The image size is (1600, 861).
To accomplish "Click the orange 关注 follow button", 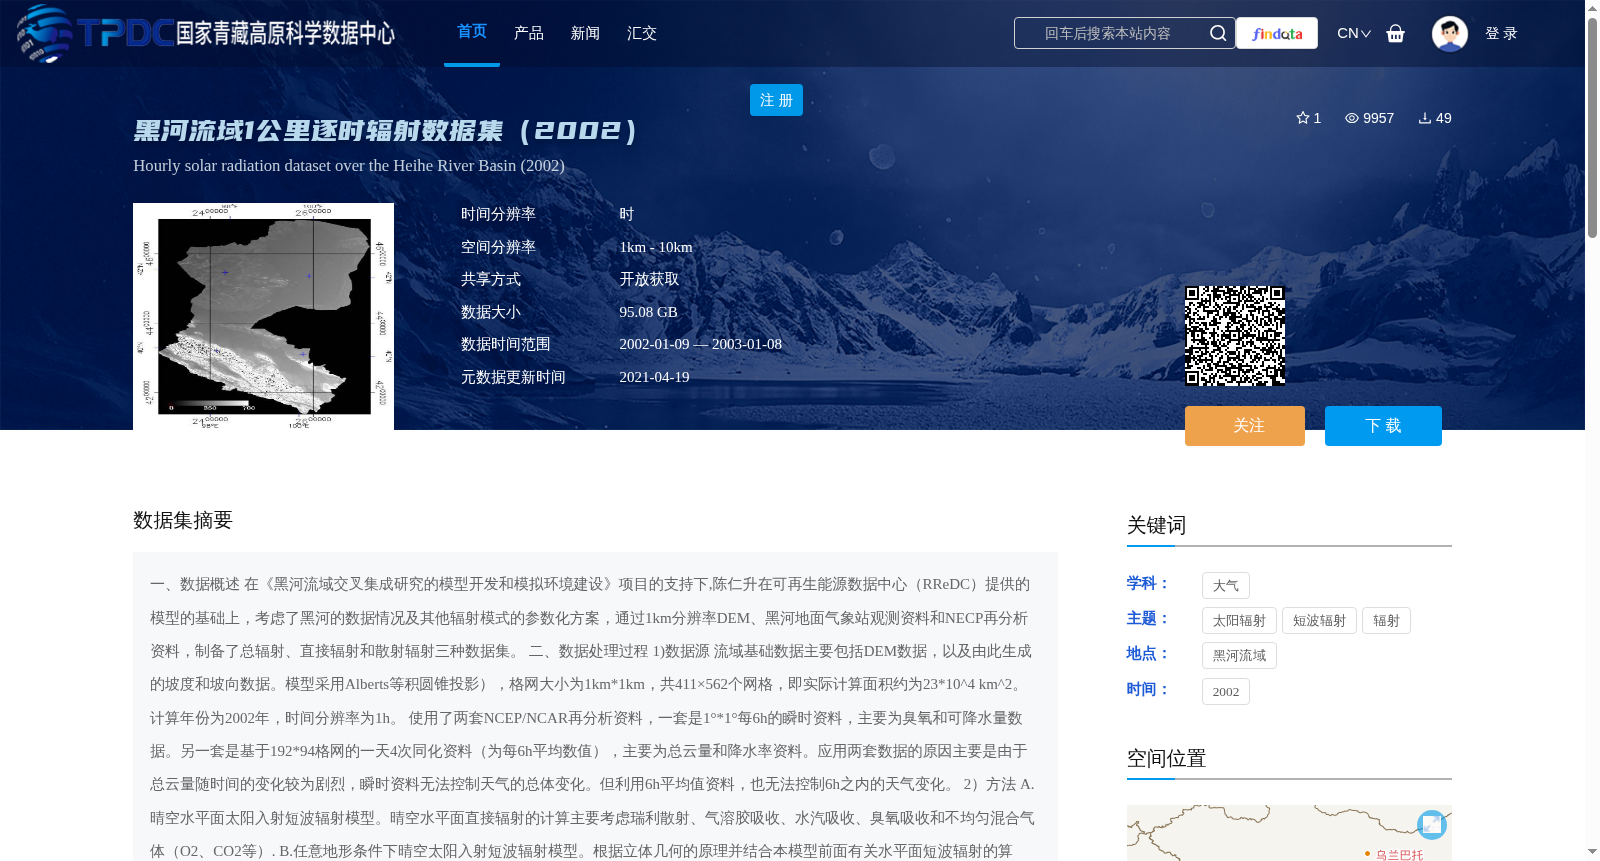I will click(1245, 426).
